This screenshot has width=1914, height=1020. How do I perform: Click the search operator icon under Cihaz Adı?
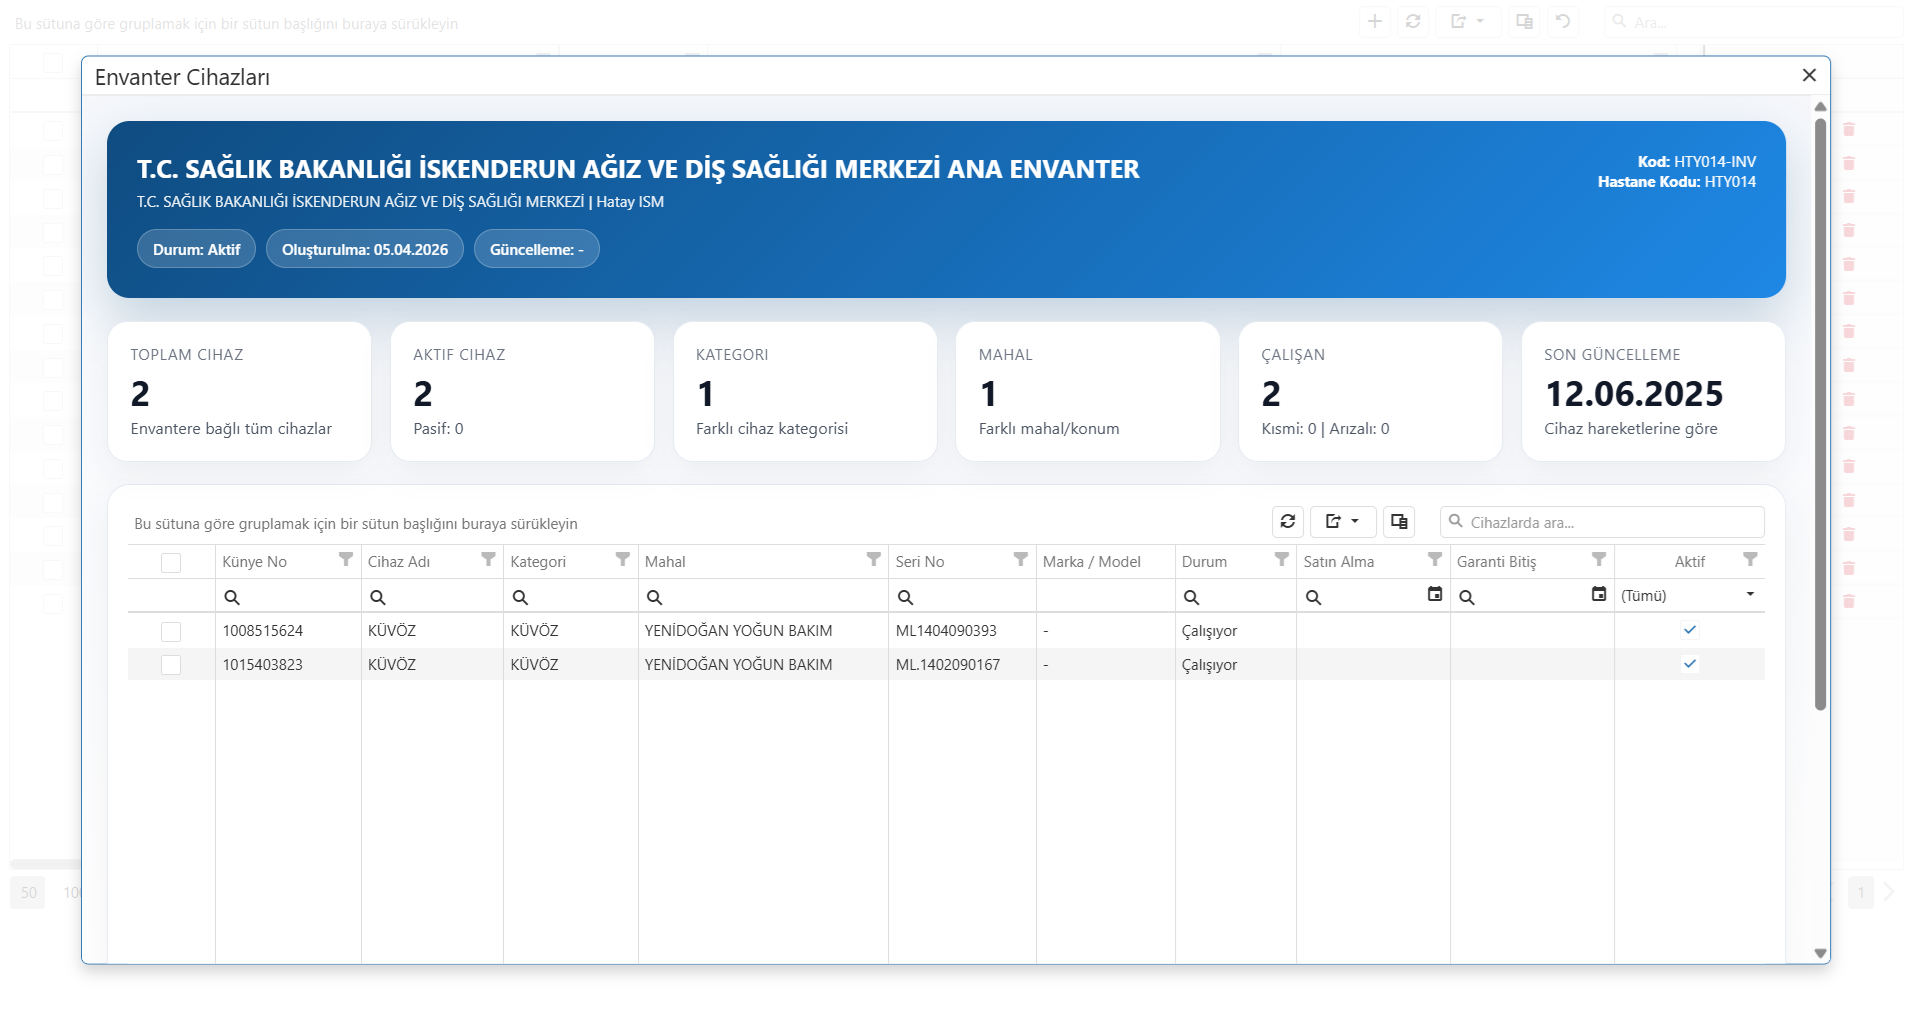(378, 597)
